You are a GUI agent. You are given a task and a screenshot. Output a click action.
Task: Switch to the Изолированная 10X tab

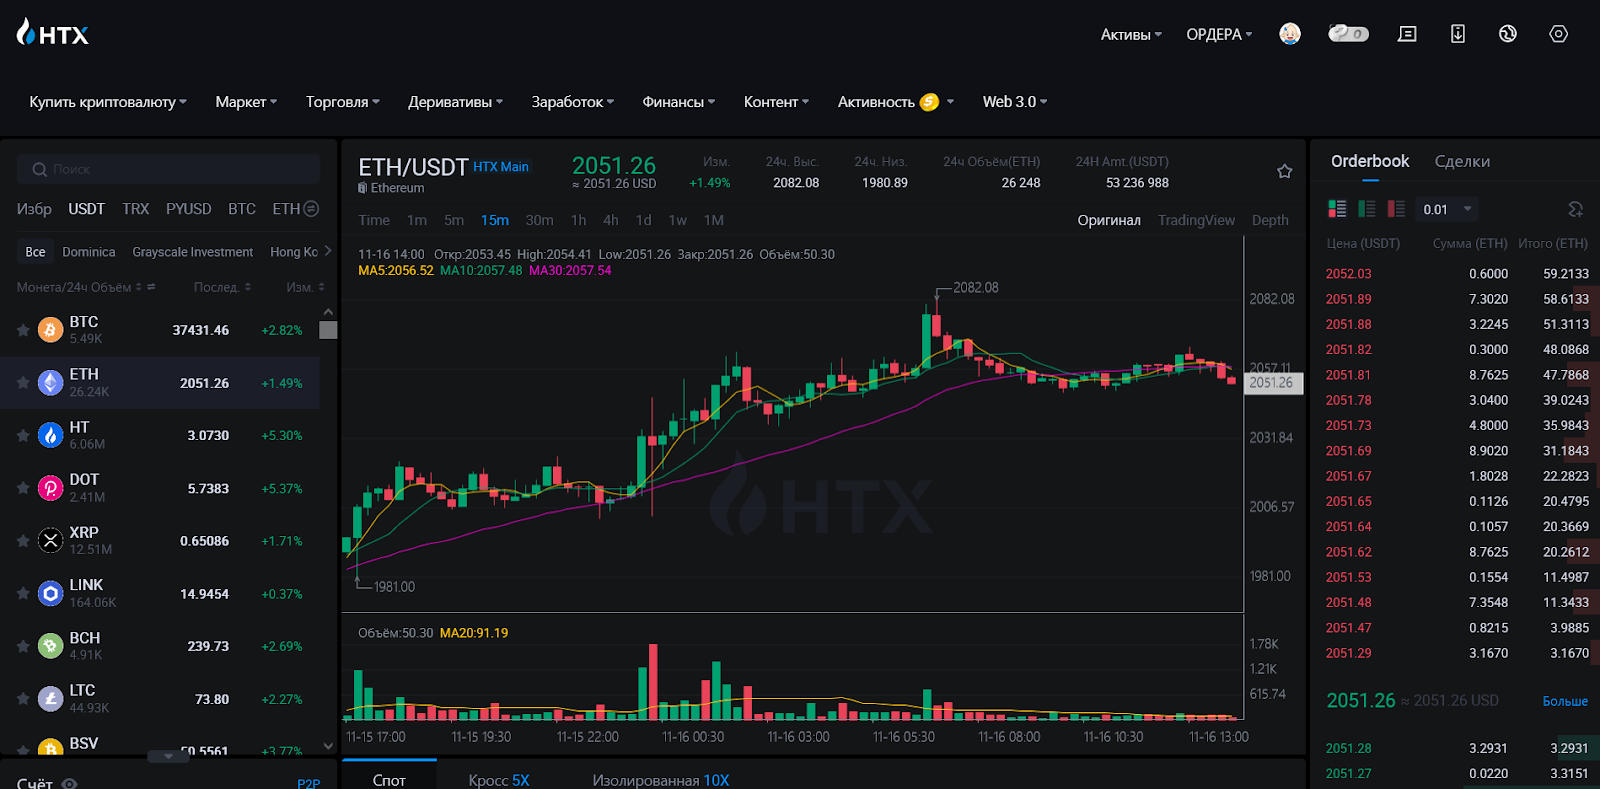661,780
